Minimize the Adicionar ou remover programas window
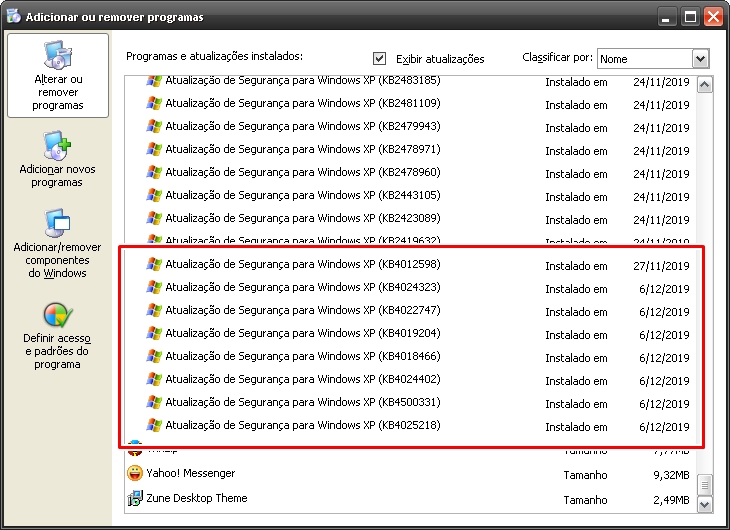 [x=667, y=17]
